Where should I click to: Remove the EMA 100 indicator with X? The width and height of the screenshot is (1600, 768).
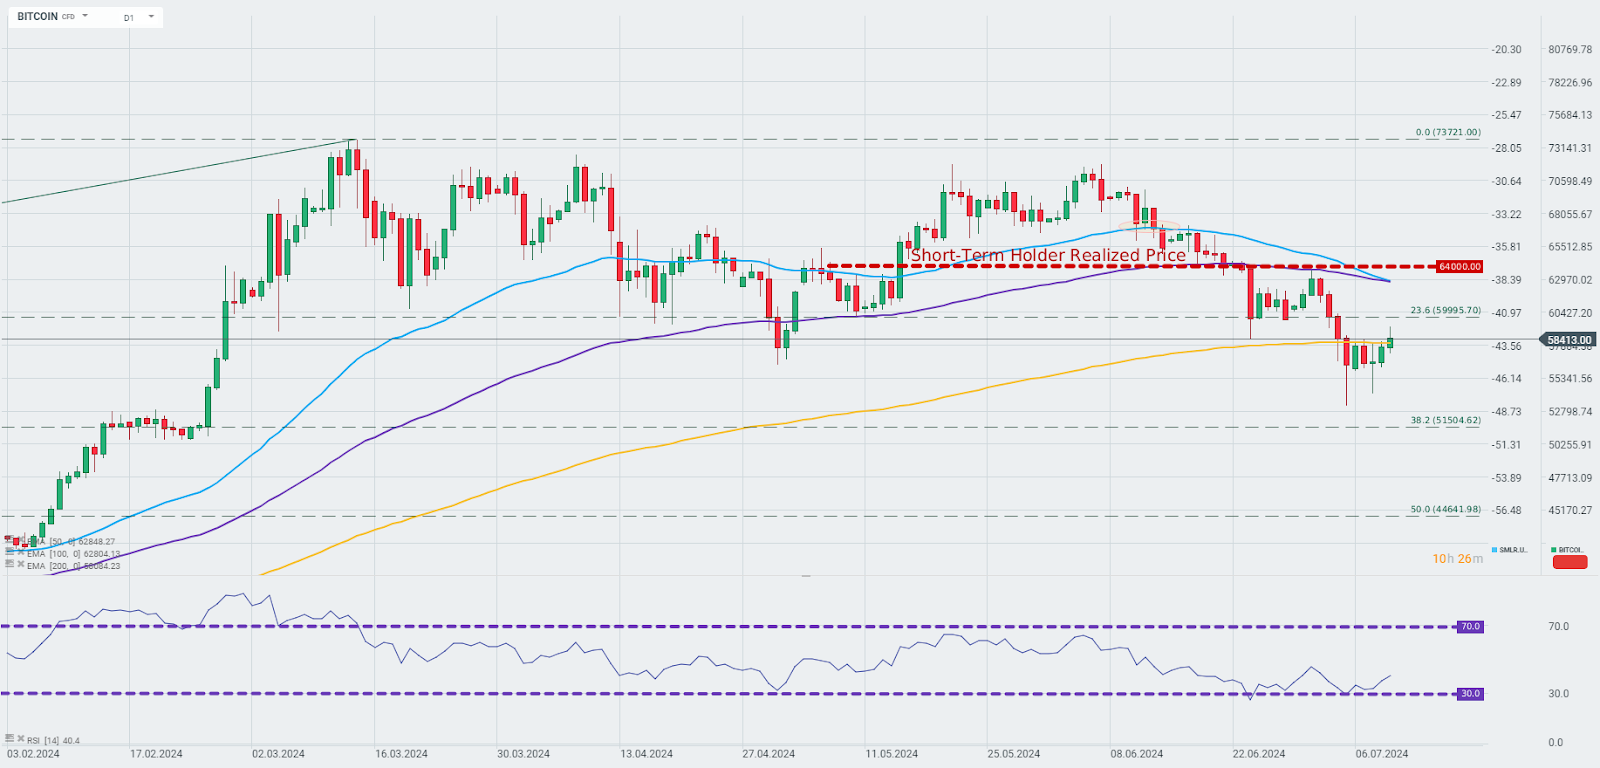(x=21, y=551)
